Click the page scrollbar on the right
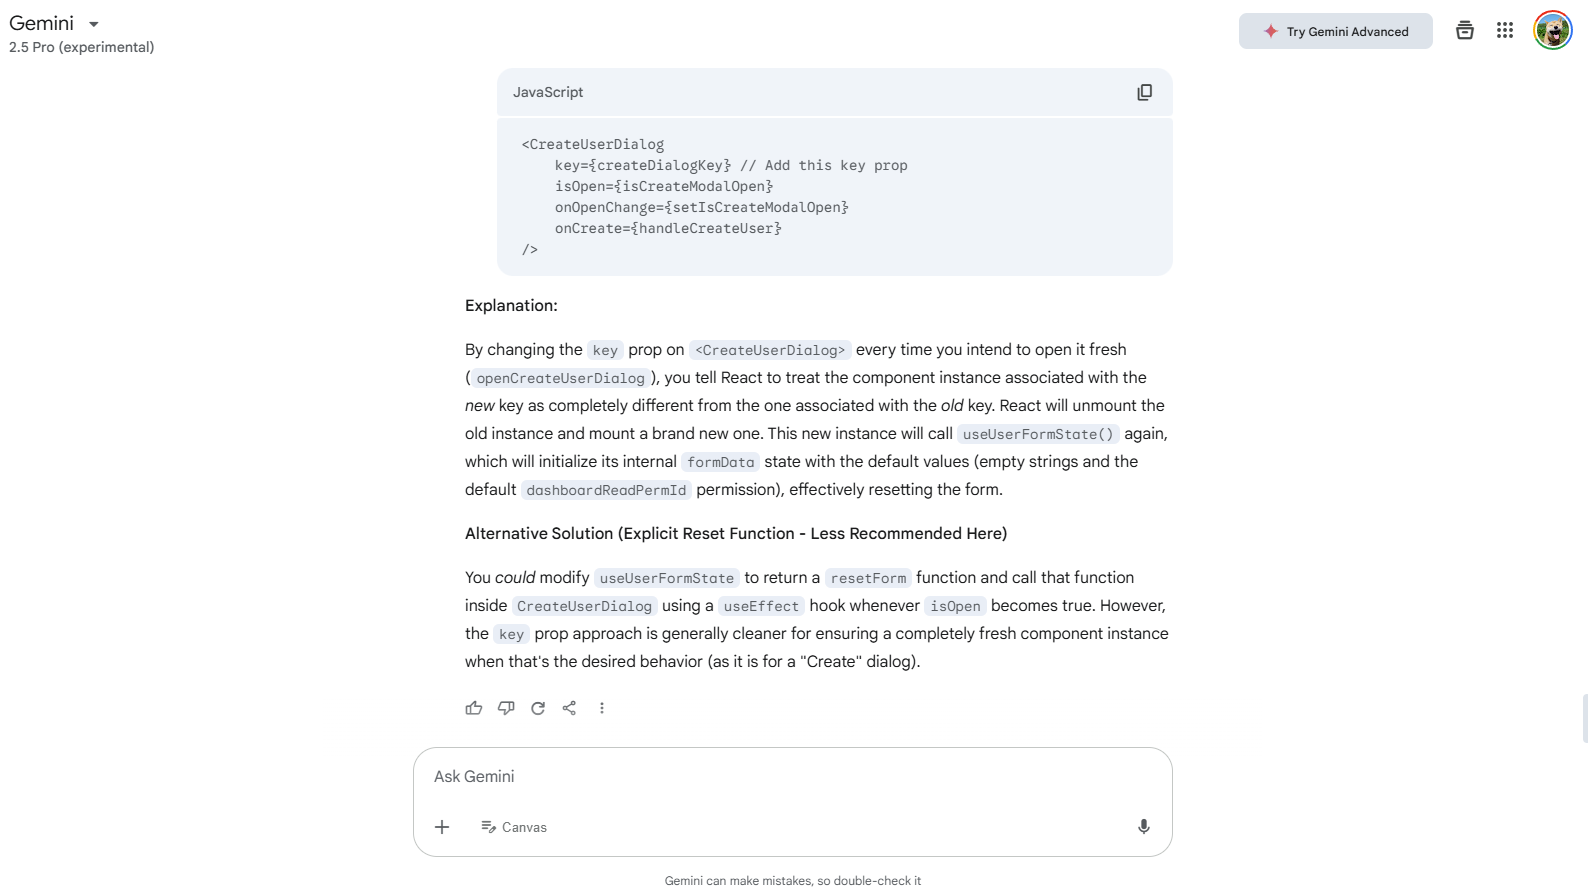The image size is (1588, 888). click(x=1585, y=718)
